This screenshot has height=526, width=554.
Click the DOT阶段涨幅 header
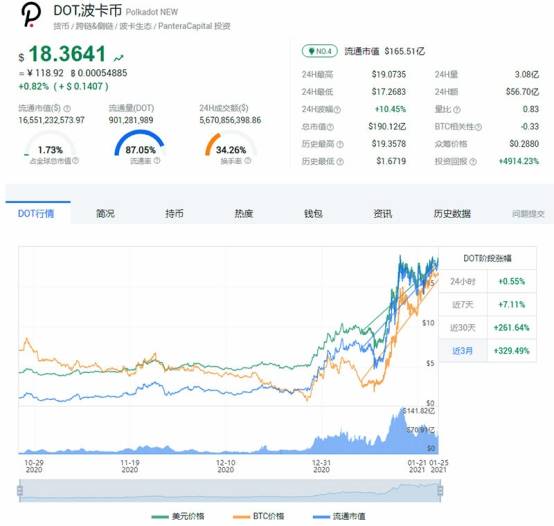point(488,259)
